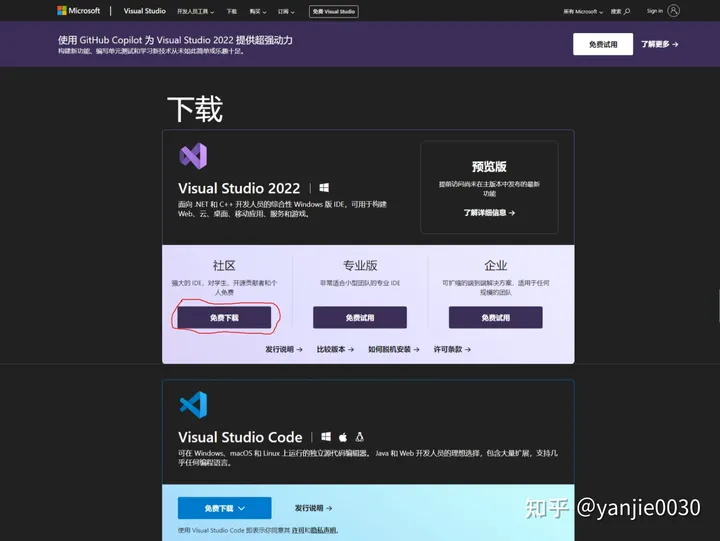This screenshot has height=541, width=720.
Task: Expand the 所有 Microsoft menu
Action: click(583, 11)
